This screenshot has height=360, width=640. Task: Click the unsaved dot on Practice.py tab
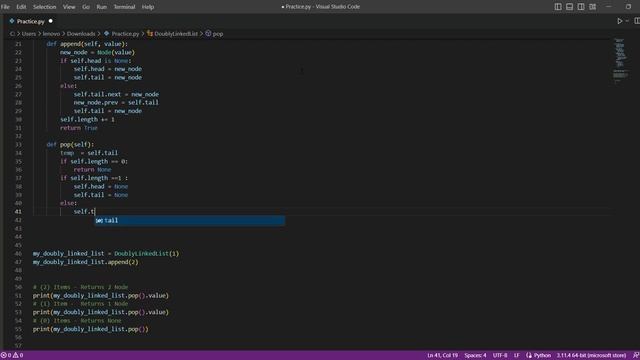(x=51, y=21)
